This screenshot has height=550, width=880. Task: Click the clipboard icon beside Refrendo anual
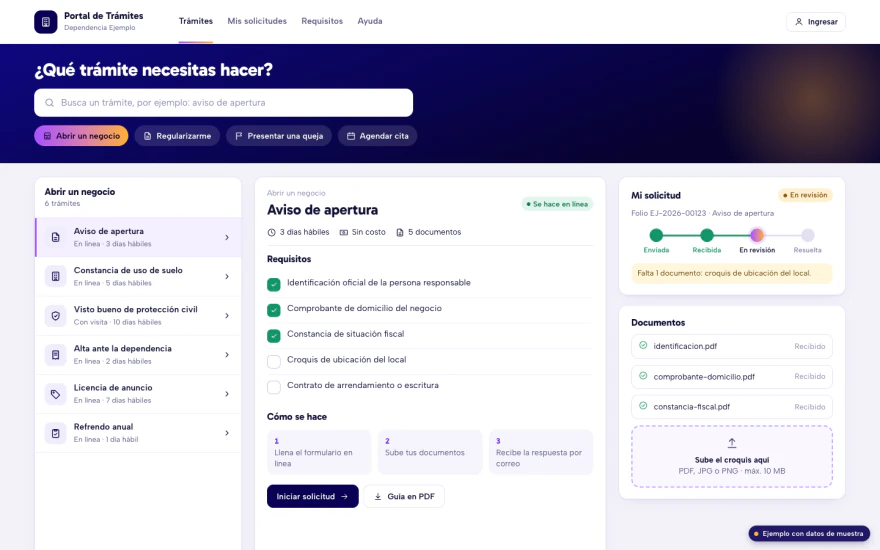[56, 433]
